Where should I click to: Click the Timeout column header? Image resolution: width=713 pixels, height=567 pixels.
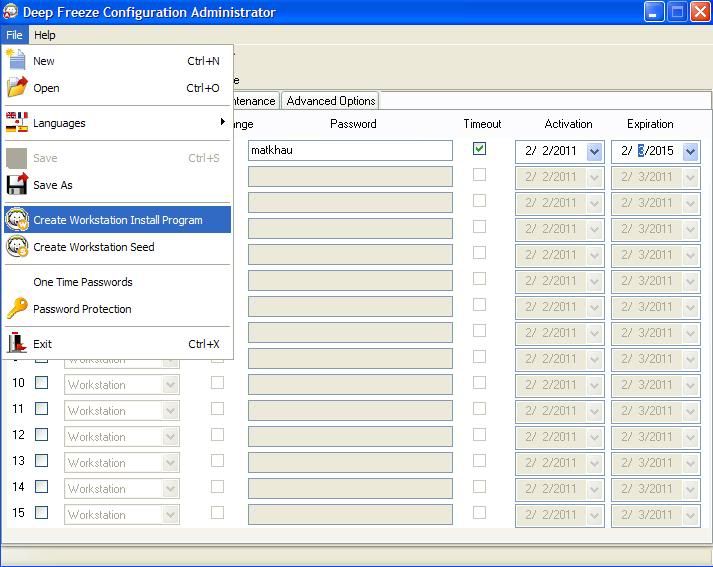pyautogui.click(x=482, y=124)
